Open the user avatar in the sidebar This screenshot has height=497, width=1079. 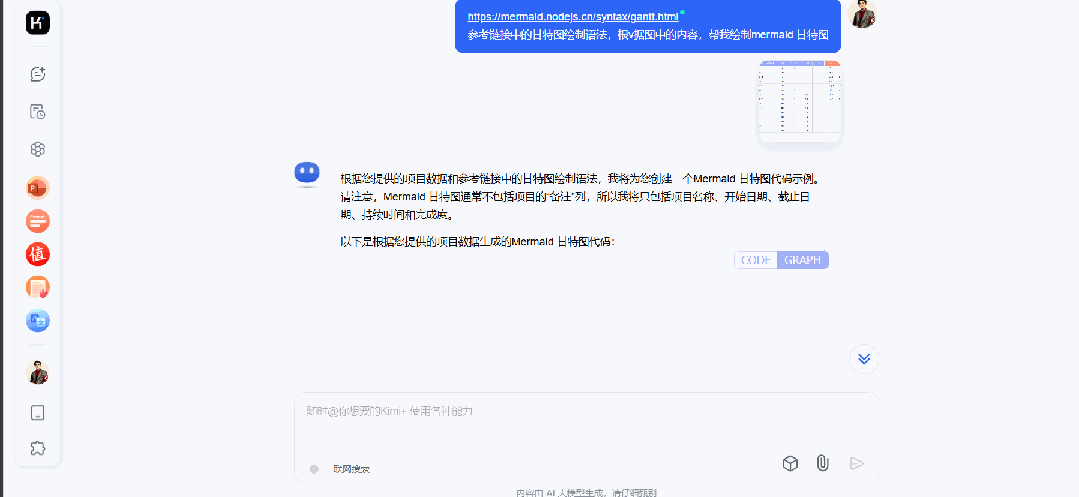coord(38,372)
